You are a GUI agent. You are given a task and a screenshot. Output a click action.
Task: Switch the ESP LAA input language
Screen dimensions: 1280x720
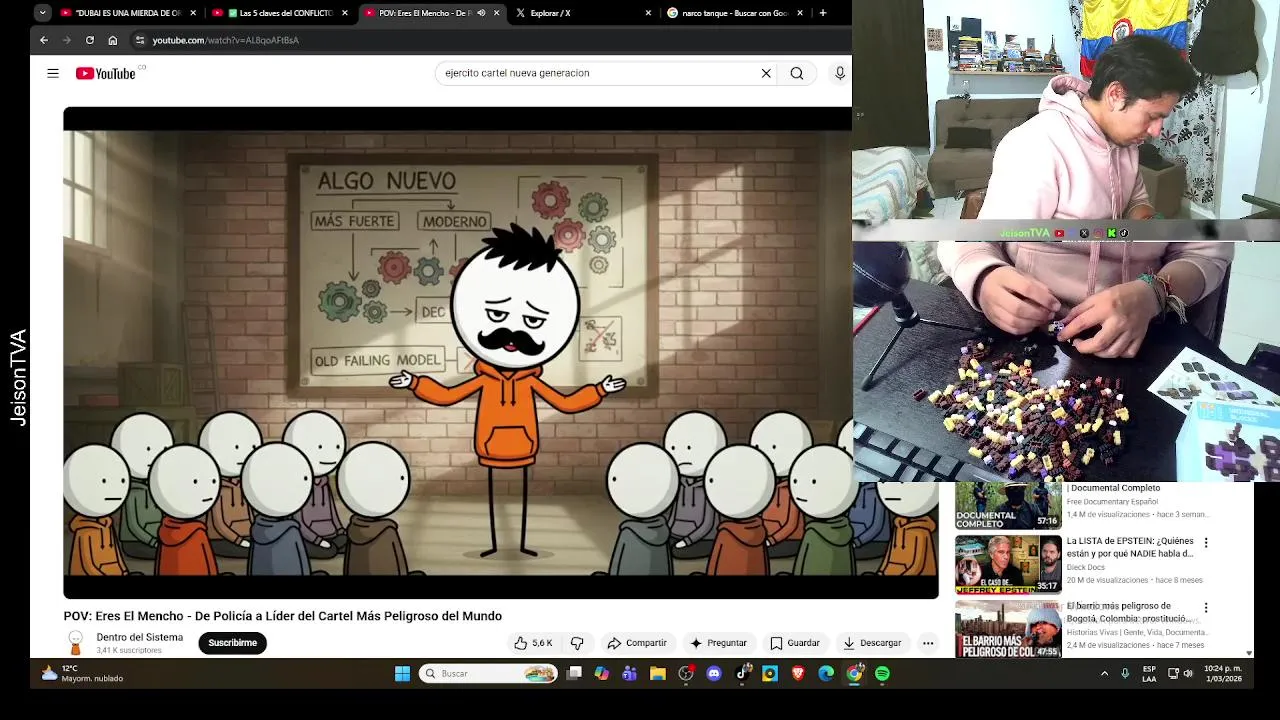coord(1149,674)
